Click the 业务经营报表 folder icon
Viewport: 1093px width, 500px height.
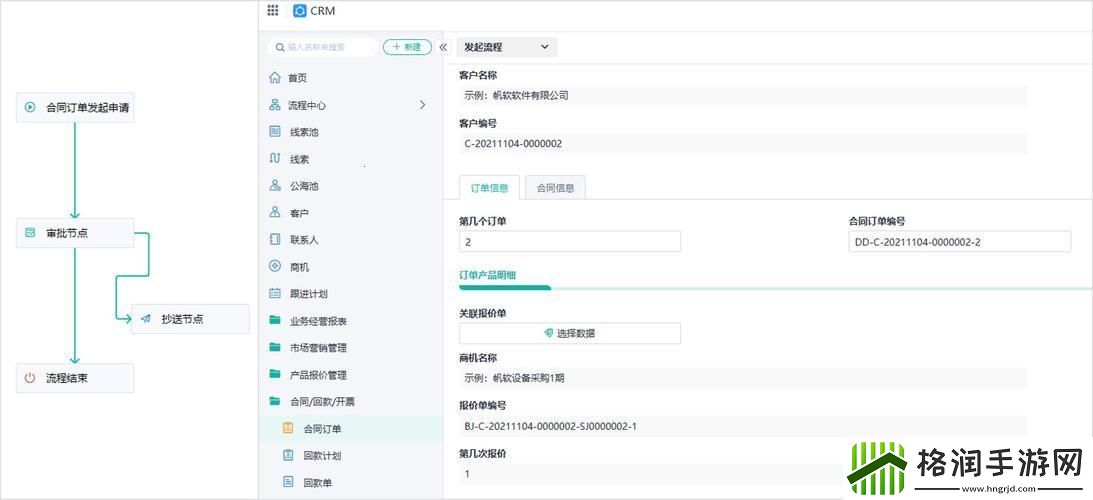(275, 321)
